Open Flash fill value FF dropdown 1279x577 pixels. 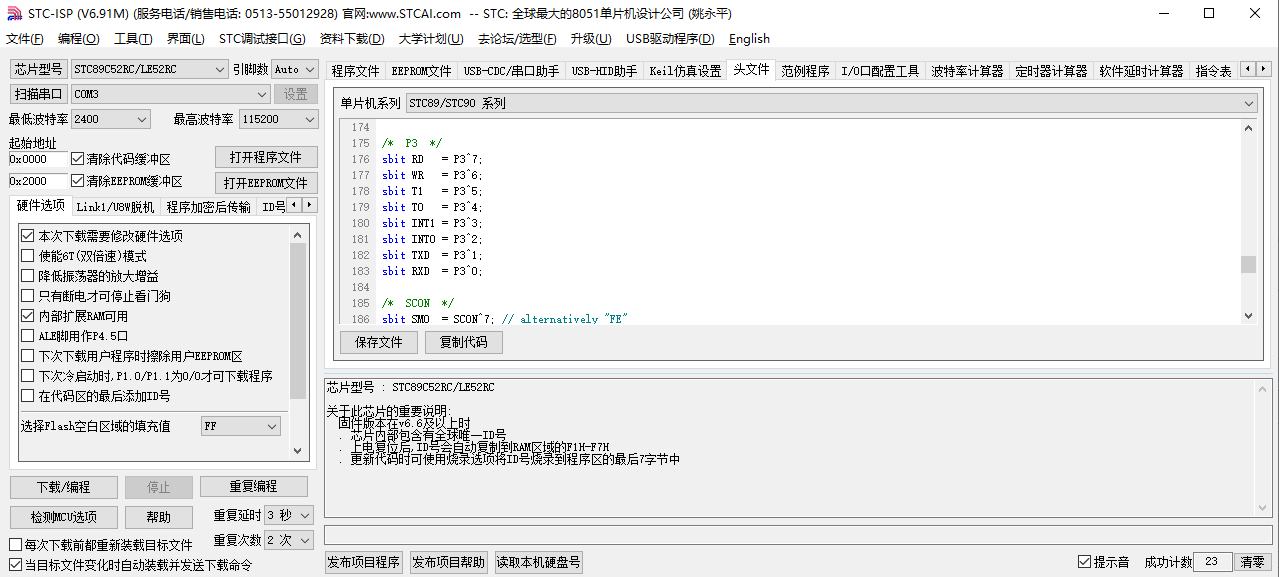[241, 426]
